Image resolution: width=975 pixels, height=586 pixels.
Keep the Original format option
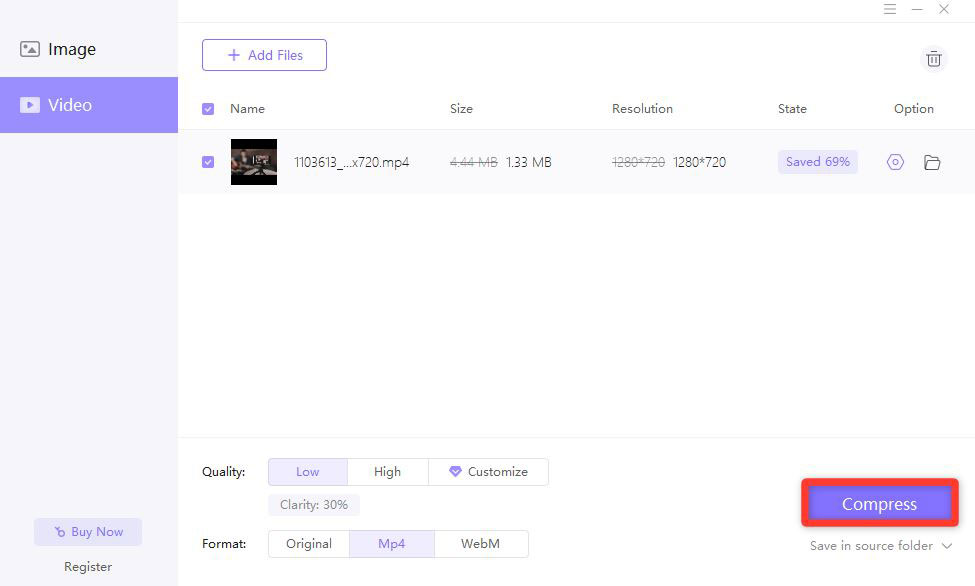click(308, 544)
